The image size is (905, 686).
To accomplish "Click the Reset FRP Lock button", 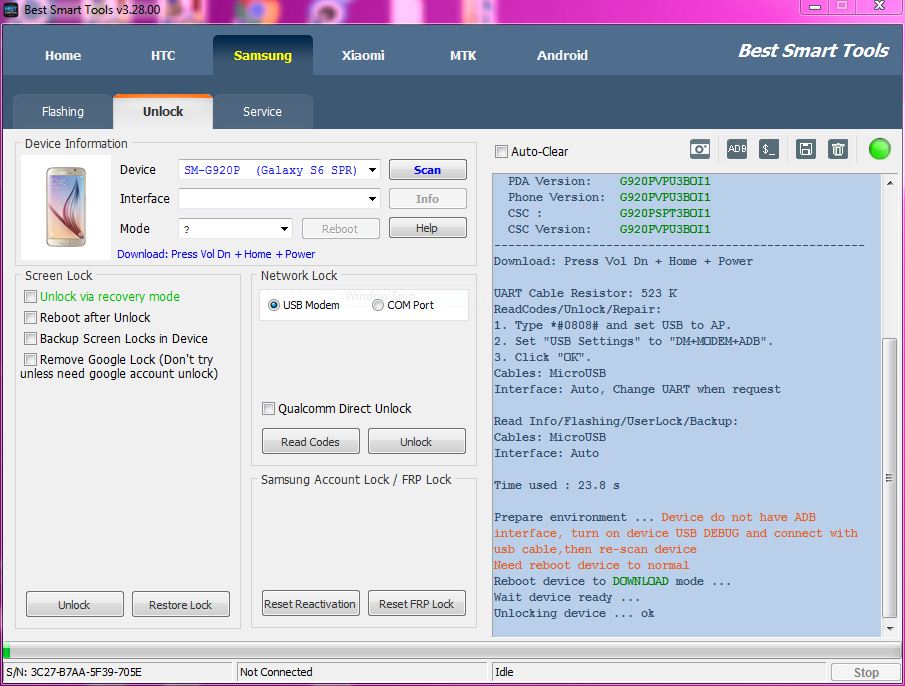I will [417, 603].
